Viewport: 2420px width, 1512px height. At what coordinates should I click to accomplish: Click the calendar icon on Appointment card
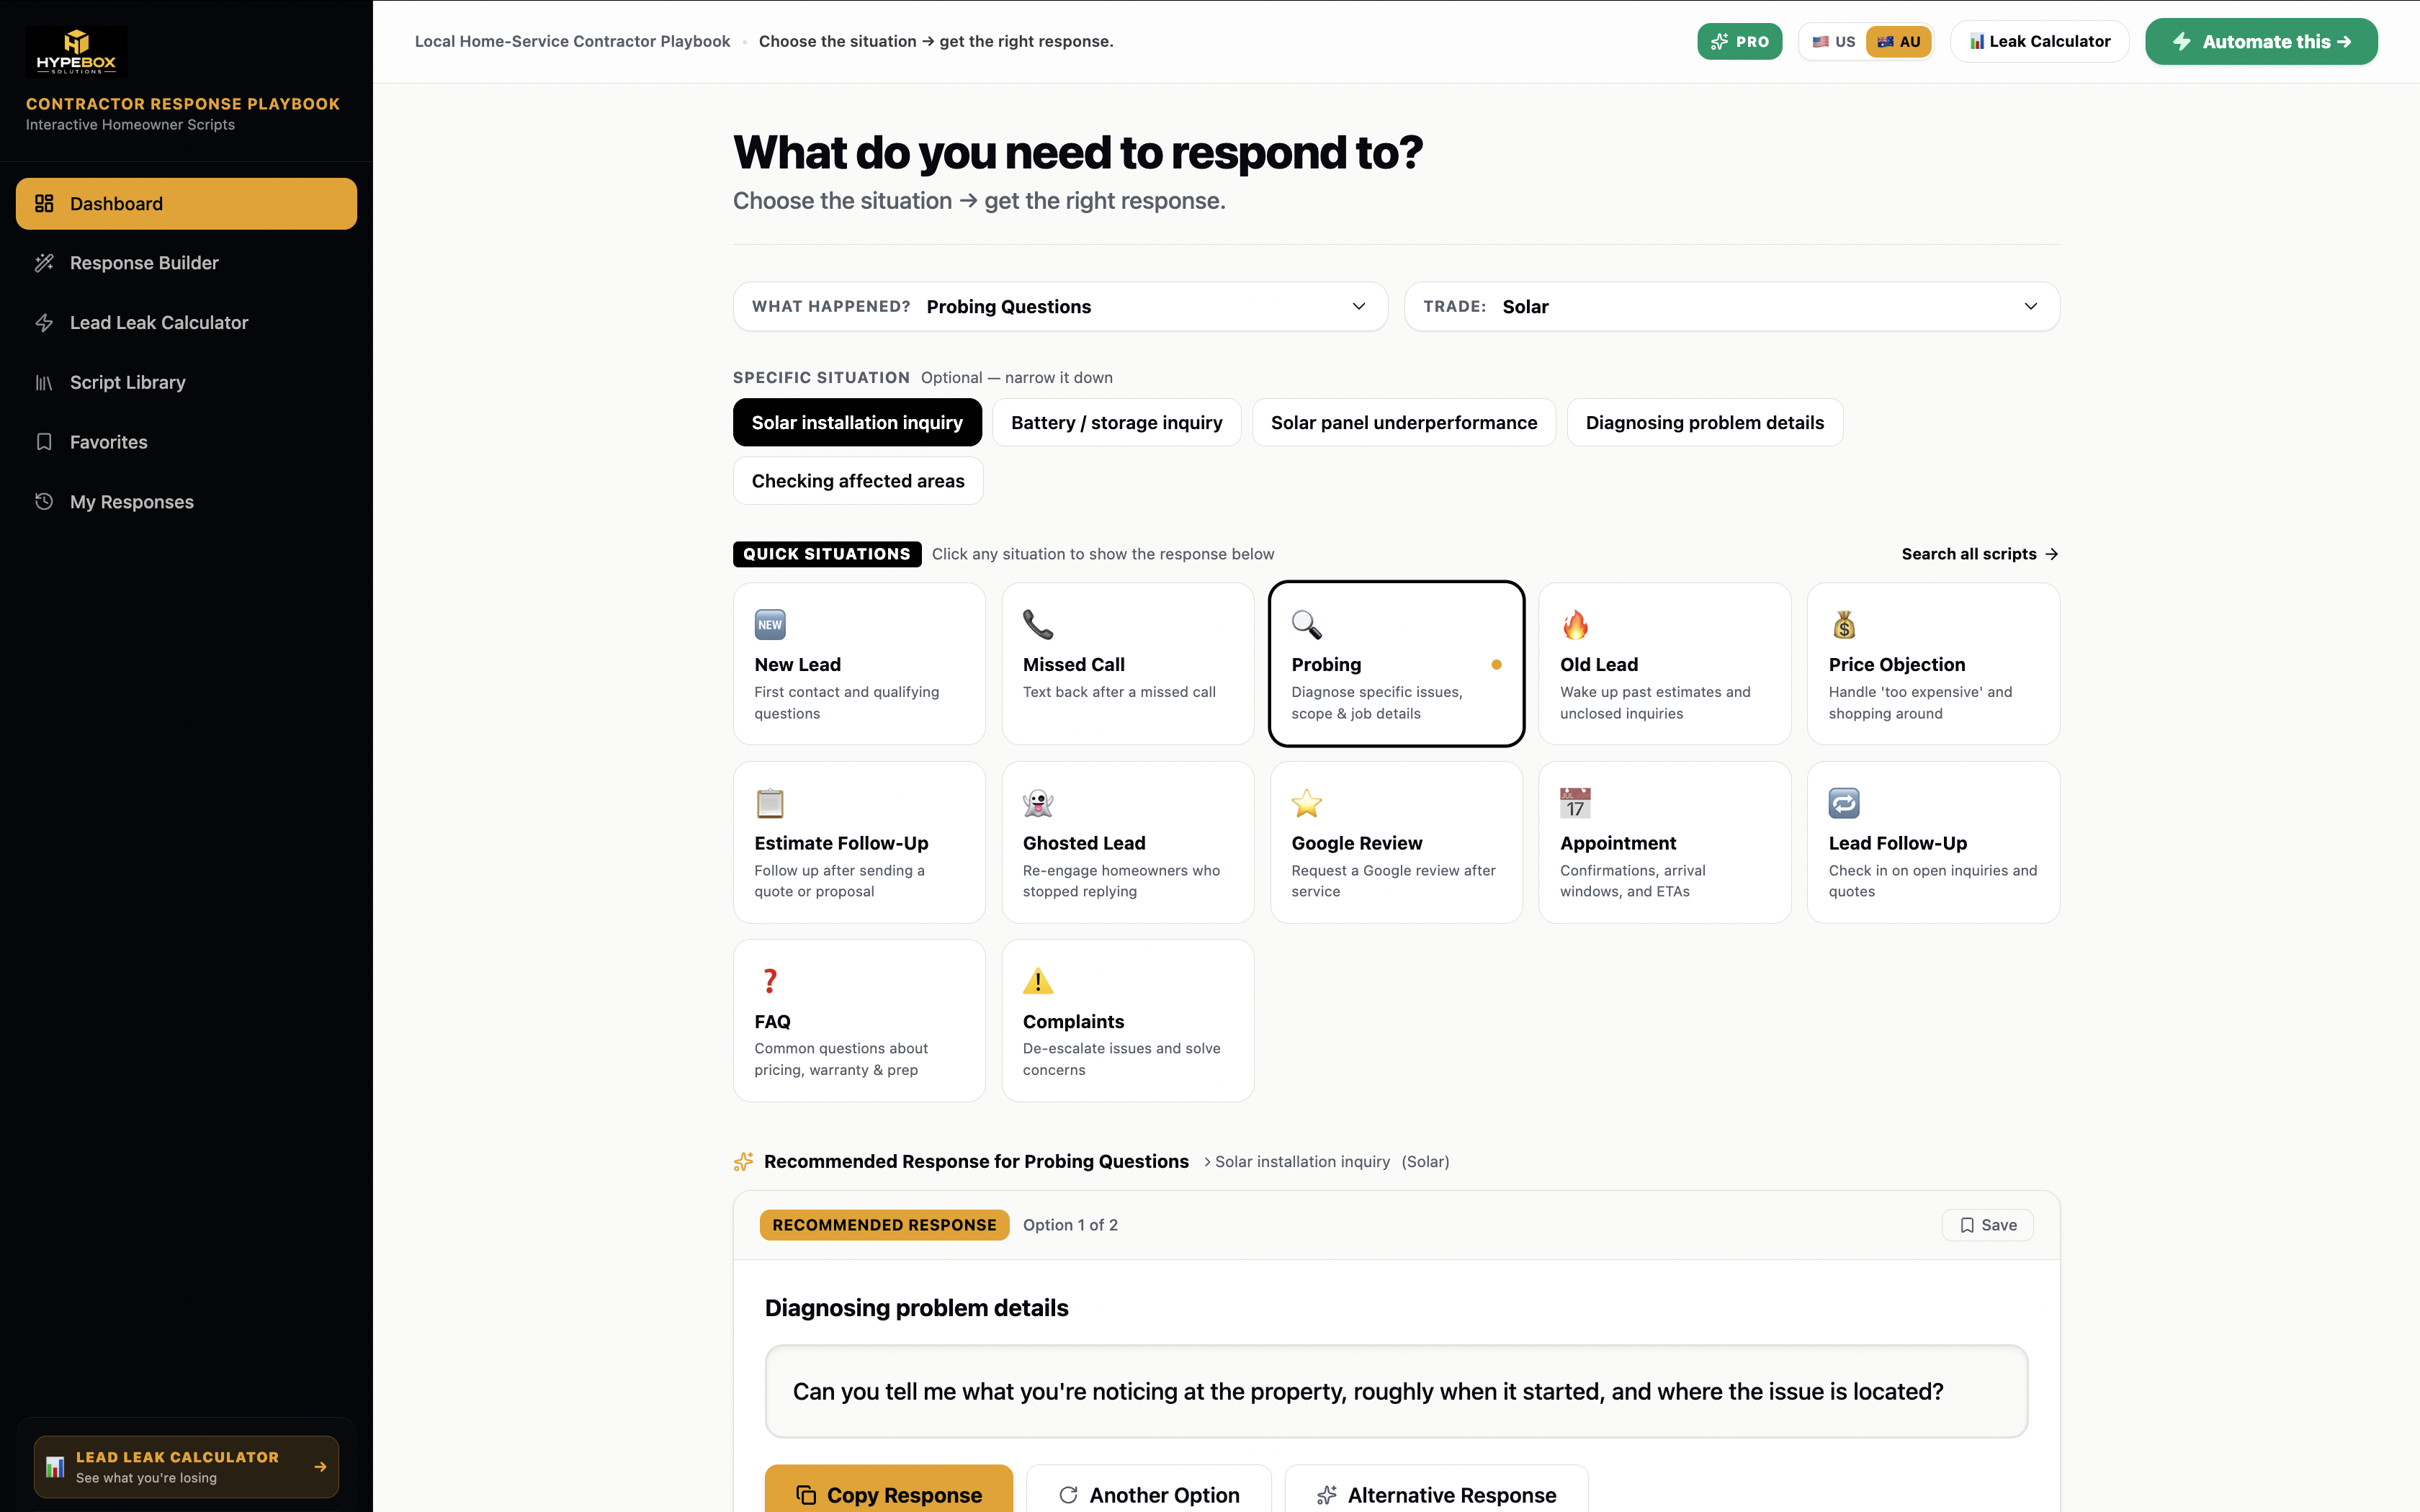(x=1575, y=803)
